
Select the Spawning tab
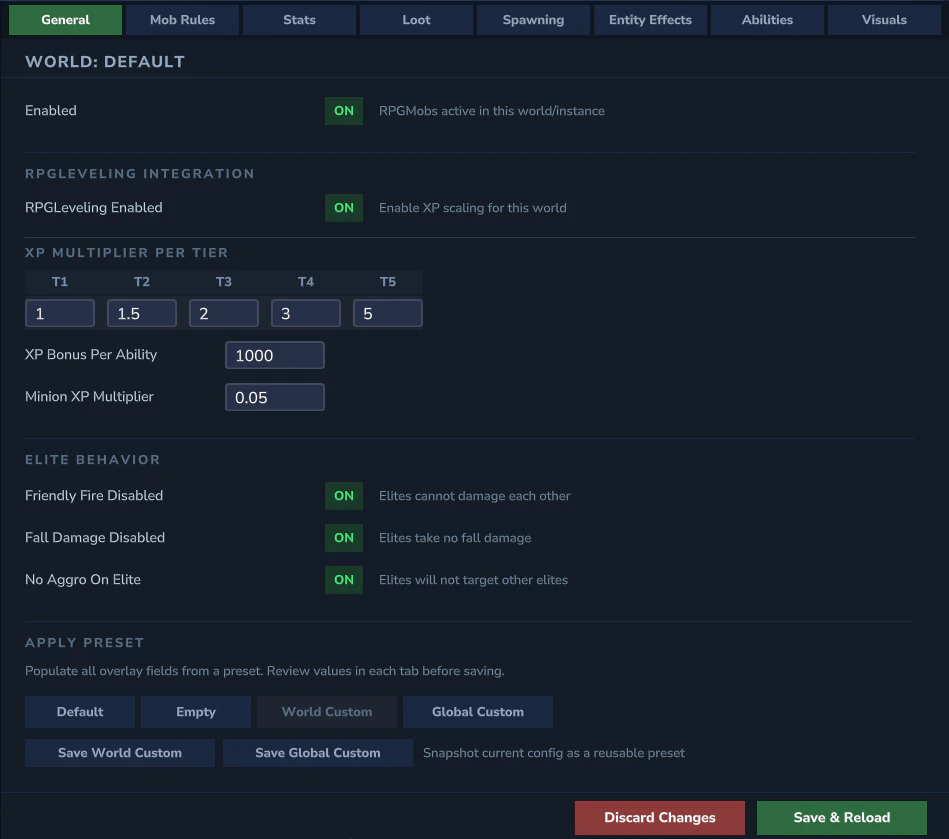tap(533, 20)
